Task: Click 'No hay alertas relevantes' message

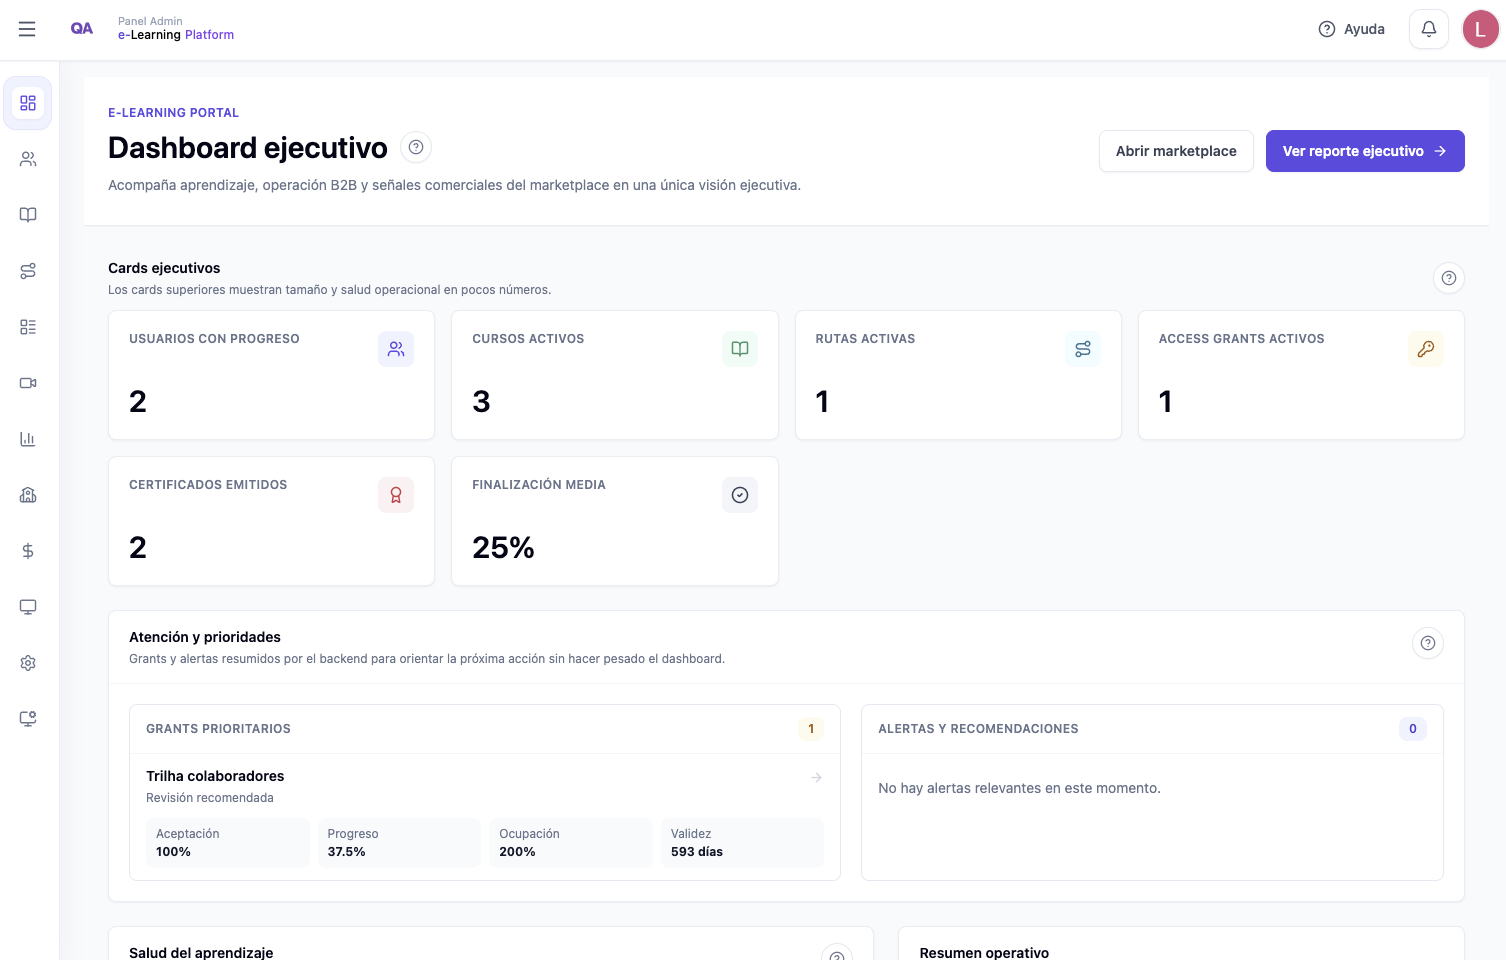Action: pos(1019,788)
